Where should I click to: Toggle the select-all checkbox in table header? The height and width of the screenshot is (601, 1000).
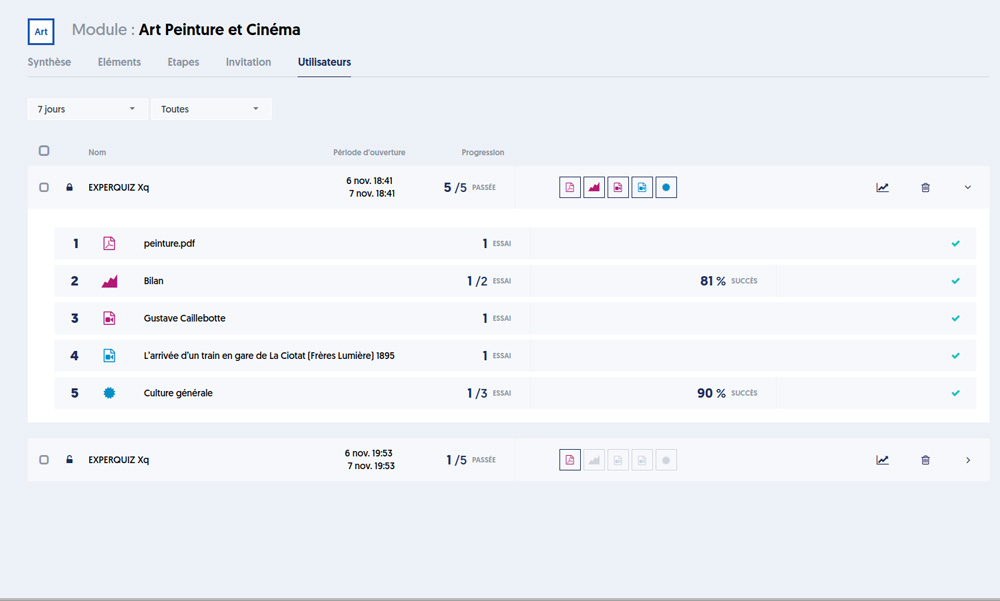point(44,151)
